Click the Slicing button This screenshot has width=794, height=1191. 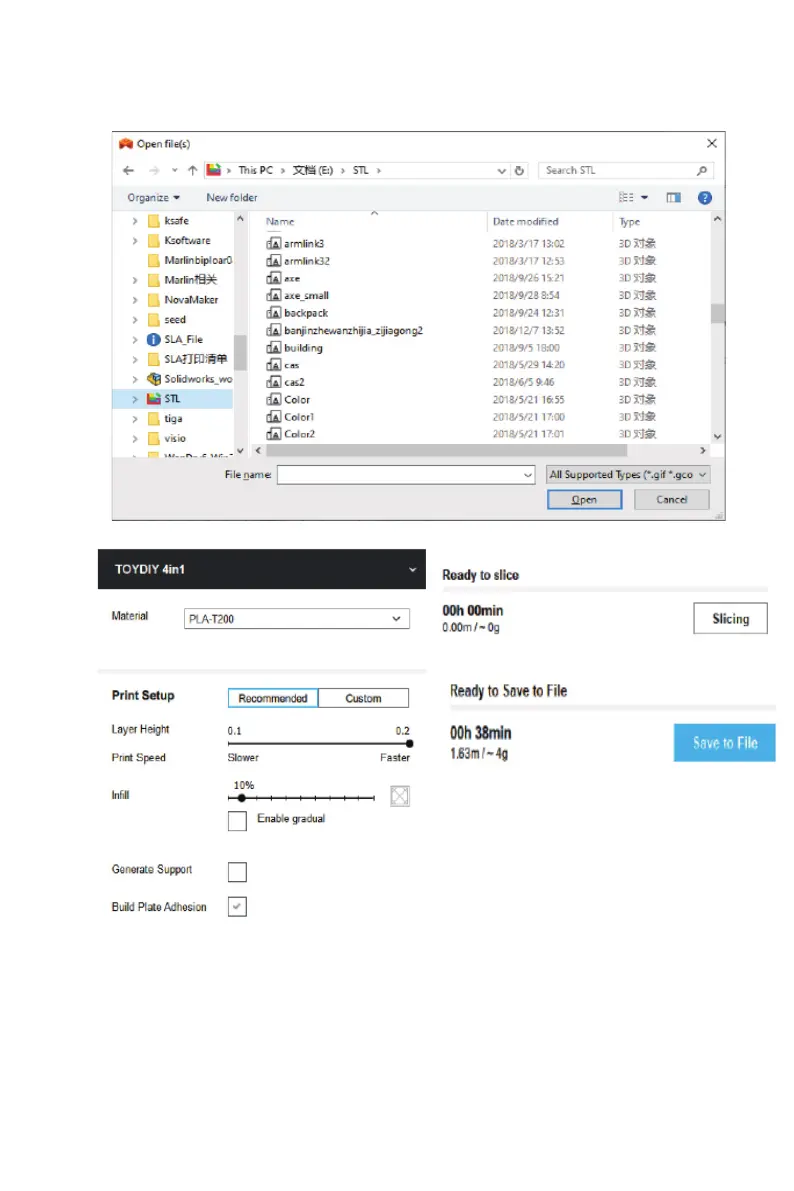(730, 618)
